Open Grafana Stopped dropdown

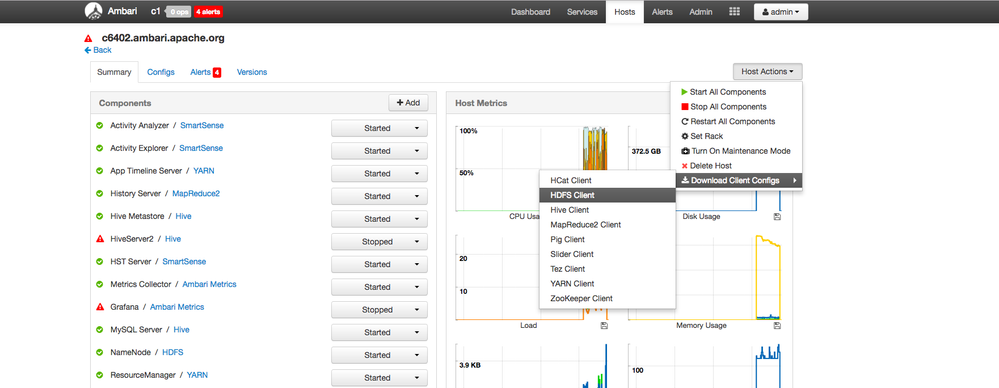click(x=379, y=310)
